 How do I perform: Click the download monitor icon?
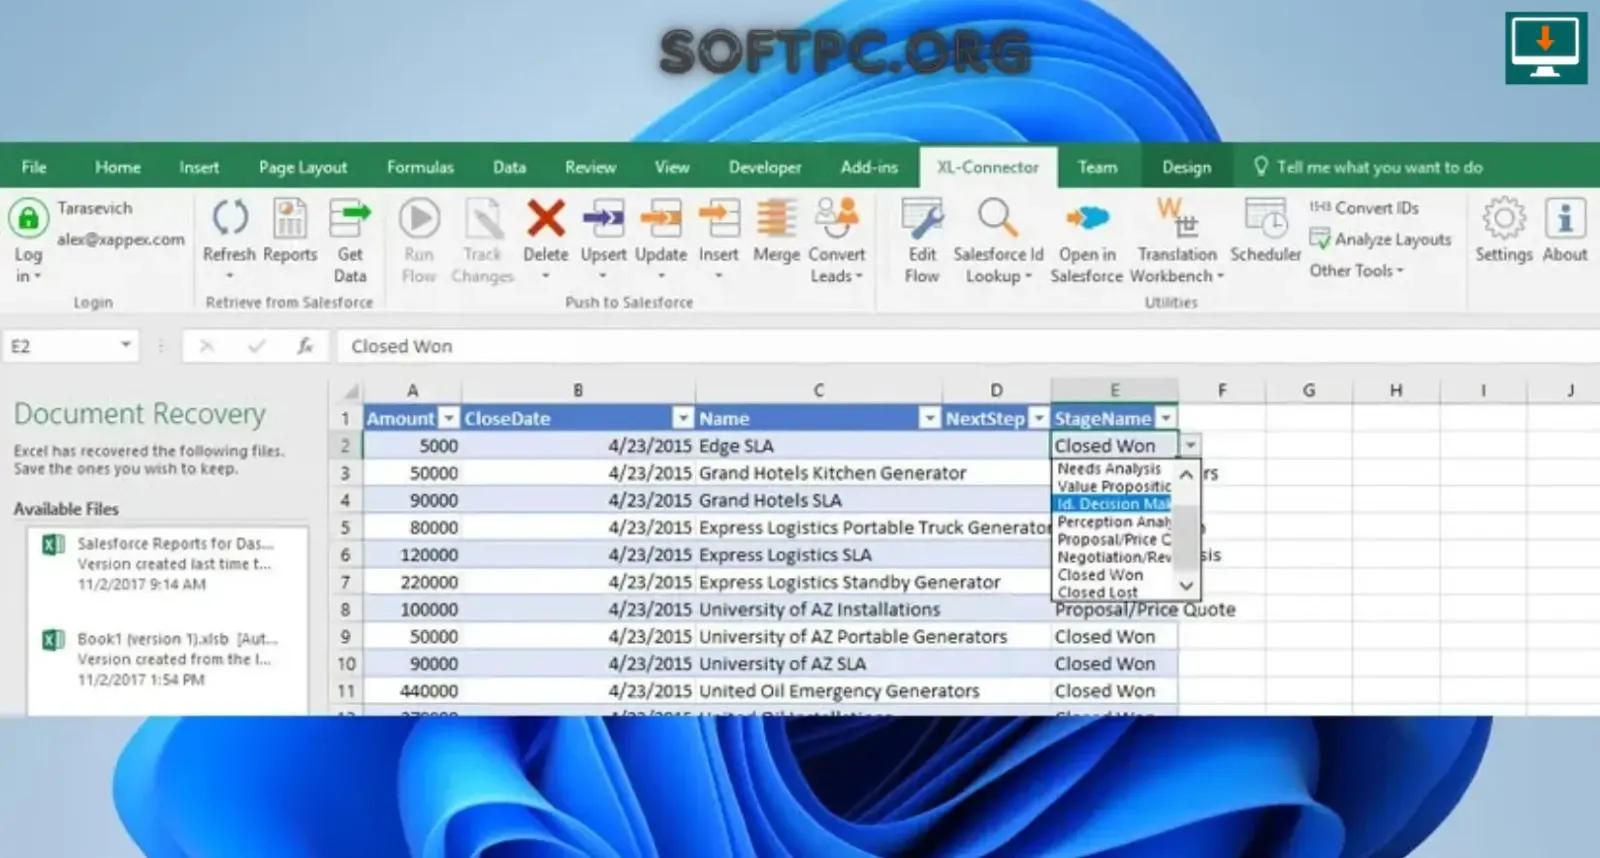click(x=1546, y=48)
